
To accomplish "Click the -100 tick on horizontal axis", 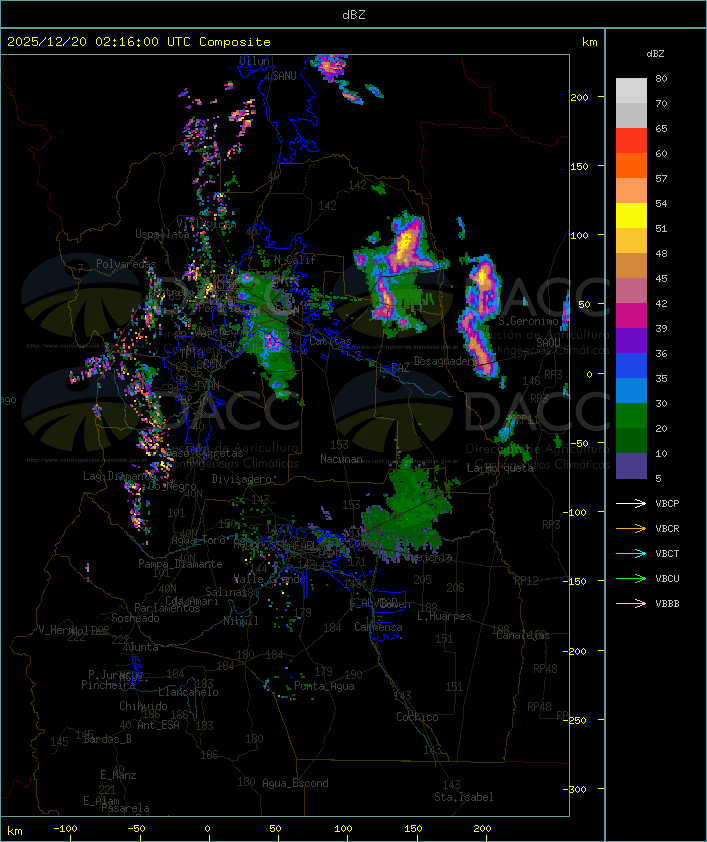I will (x=65, y=829).
